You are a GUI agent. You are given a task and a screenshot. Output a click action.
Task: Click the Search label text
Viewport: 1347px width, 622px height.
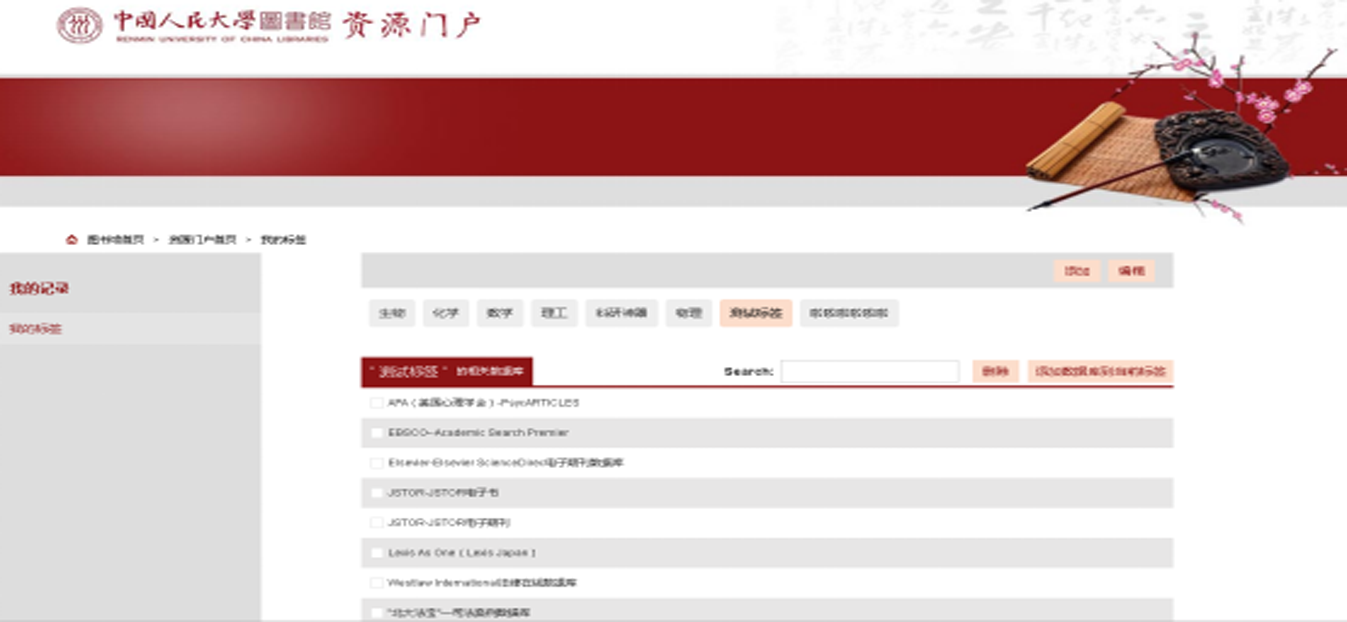coord(749,371)
